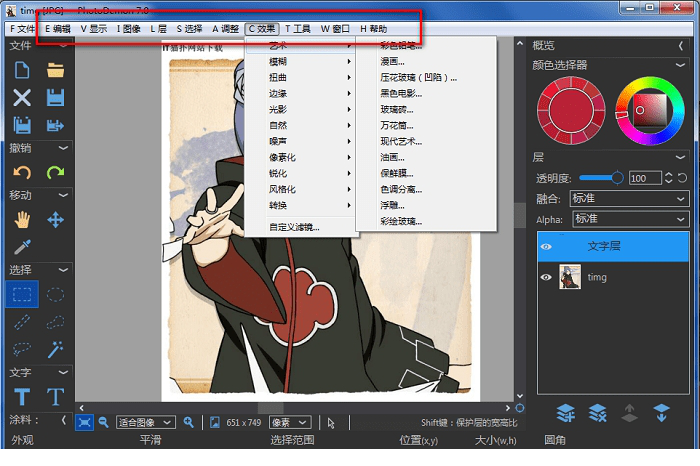Screen dimensions: 700x466
Task: Select the Eyedropper color picker tool
Action: click(x=22, y=247)
